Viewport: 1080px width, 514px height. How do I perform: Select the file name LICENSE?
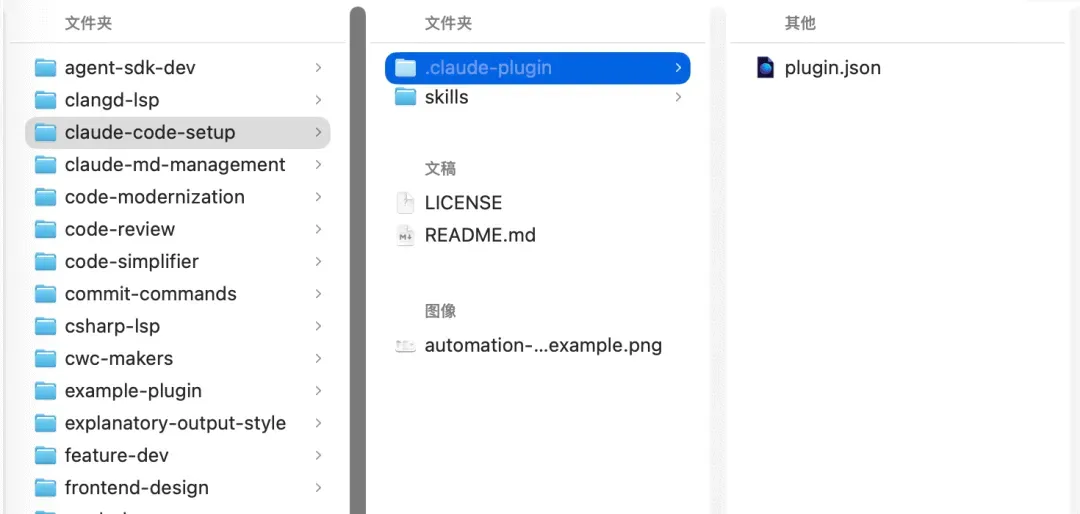(464, 203)
